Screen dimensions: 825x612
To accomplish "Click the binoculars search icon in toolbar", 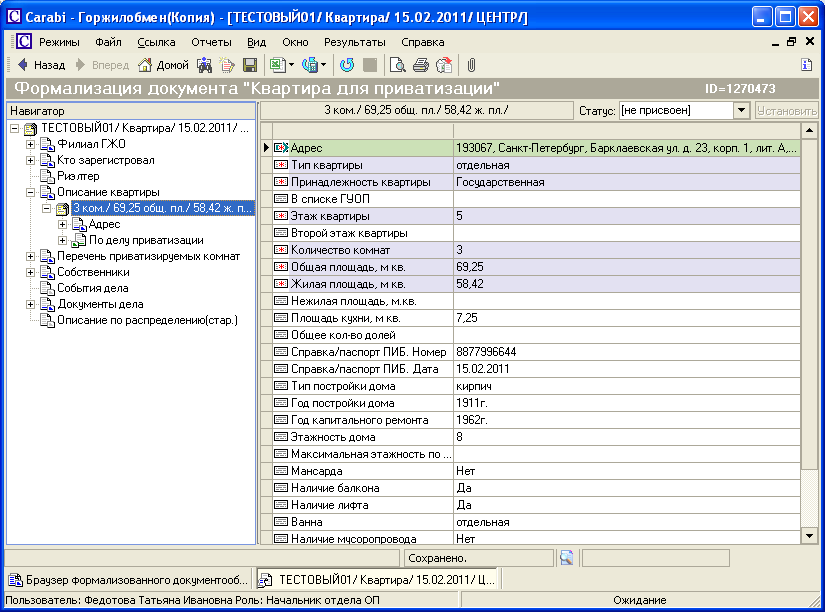I will coord(204,65).
